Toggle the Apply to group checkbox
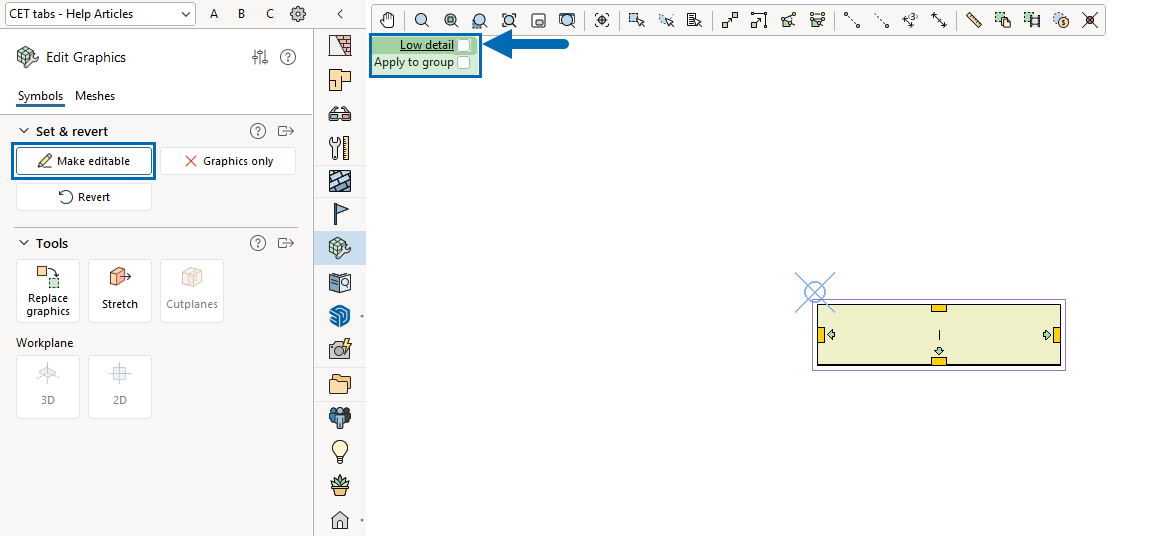1161x536 pixels. [464, 63]
